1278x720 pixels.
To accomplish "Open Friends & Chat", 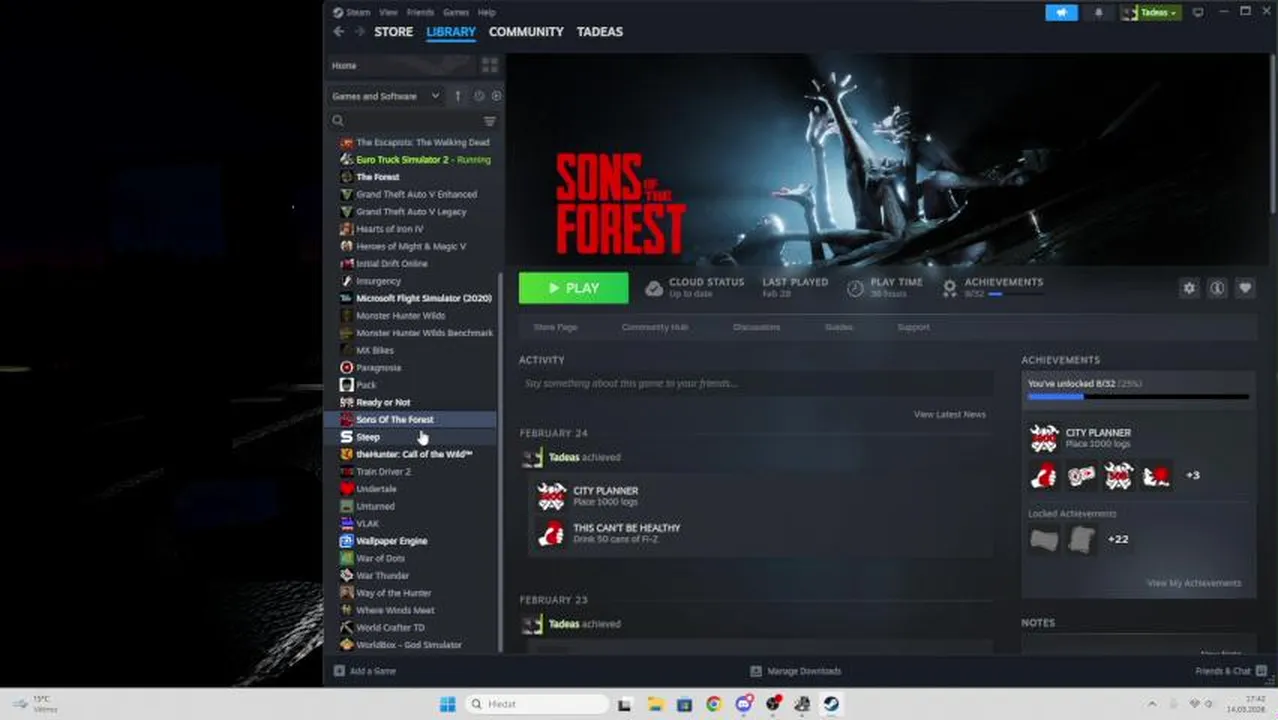I will pyautogui.click(x=1231, y=671).
